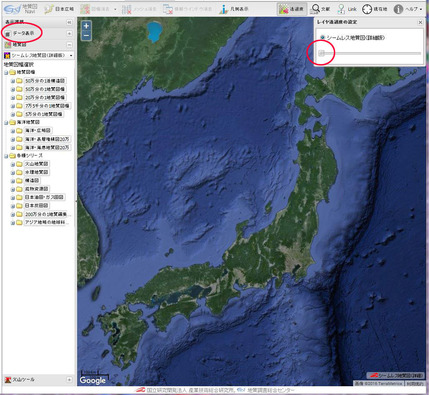Click the layer transparency slider handle
The image size is (429, 395).
(x=321, y=53)
